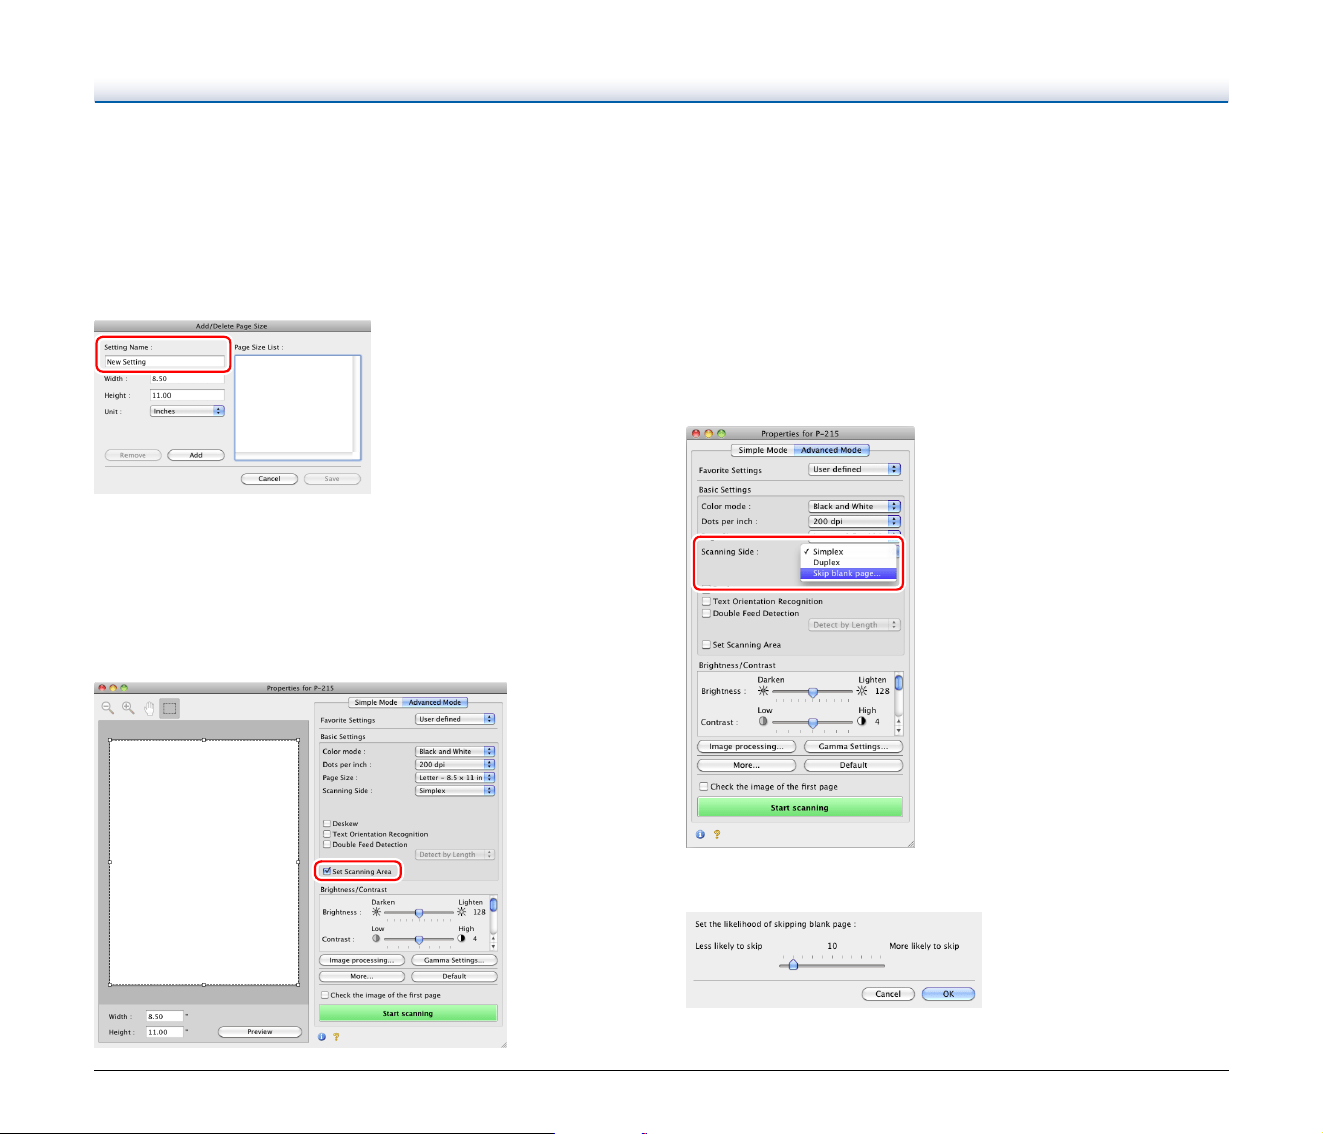Open Favorite Settings dropdown in preview Properties window
The width and height of the screenshot is (1323, 1134).
coord(455,719)
